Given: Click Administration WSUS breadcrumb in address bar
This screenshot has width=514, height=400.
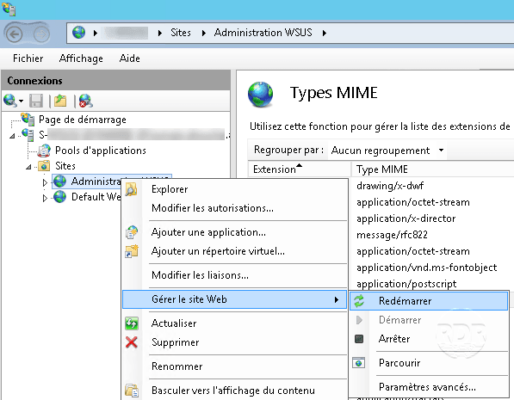Looking at the screenshot, I should [263, 33].
